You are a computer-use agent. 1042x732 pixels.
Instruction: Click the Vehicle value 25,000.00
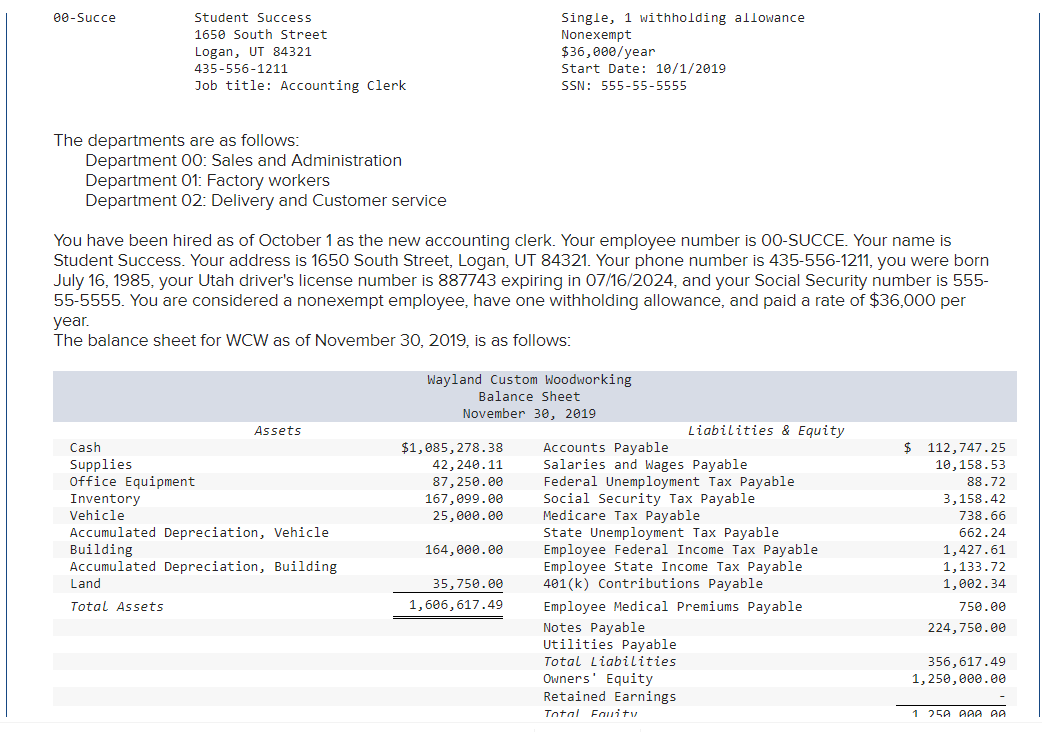click(468, 515)
